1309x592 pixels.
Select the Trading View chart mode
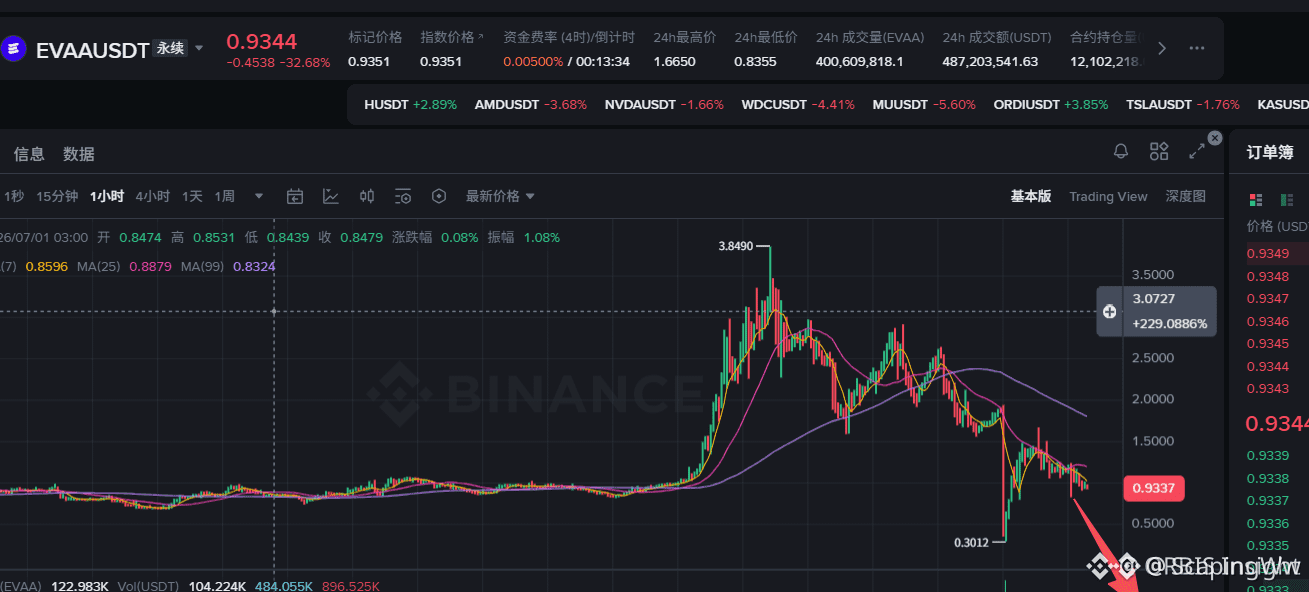[x=1108, y=196]
